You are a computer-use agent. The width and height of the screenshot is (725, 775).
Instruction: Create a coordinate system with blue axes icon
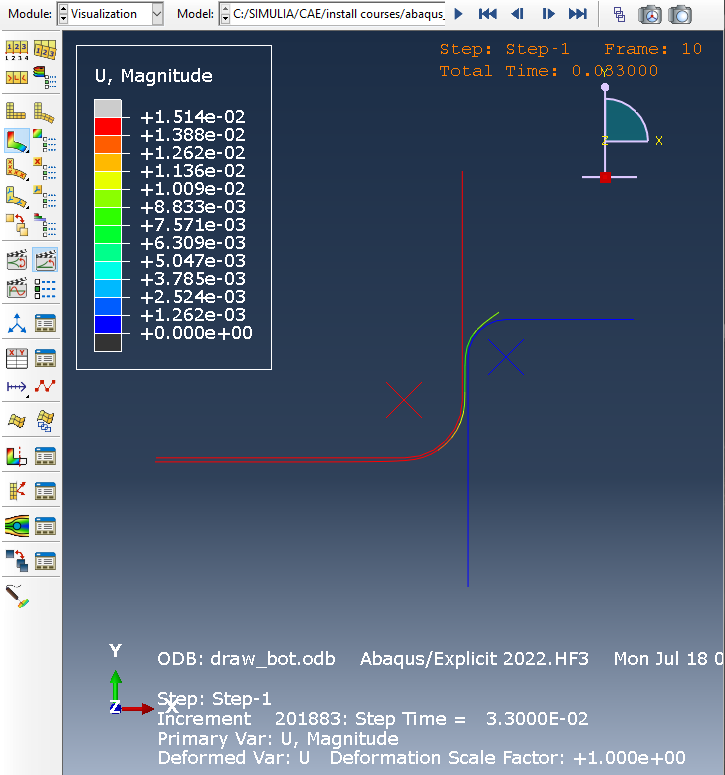point(17,324)
